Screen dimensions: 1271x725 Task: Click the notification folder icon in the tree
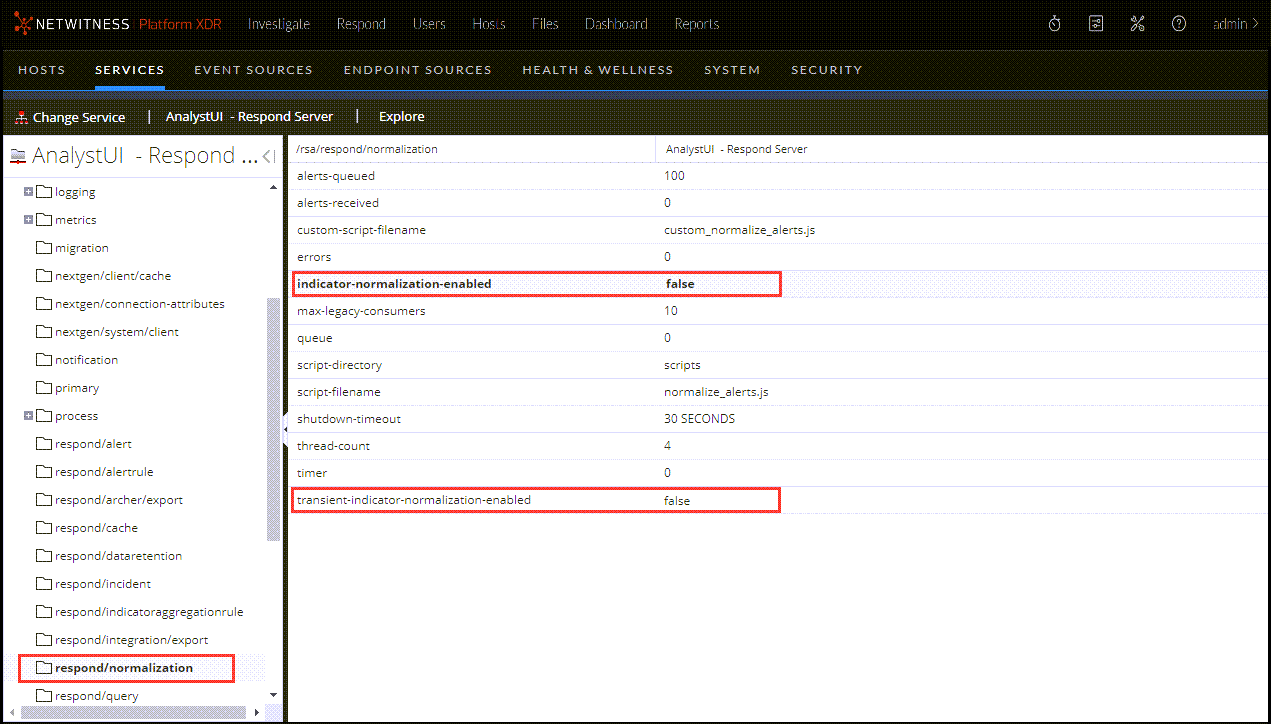pyautogui.click(x=44, y=359)
